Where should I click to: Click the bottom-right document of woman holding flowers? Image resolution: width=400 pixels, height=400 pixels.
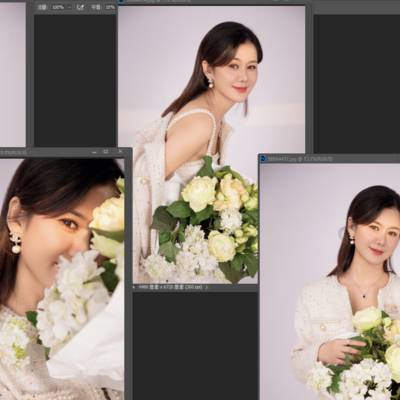coord(330,282)
